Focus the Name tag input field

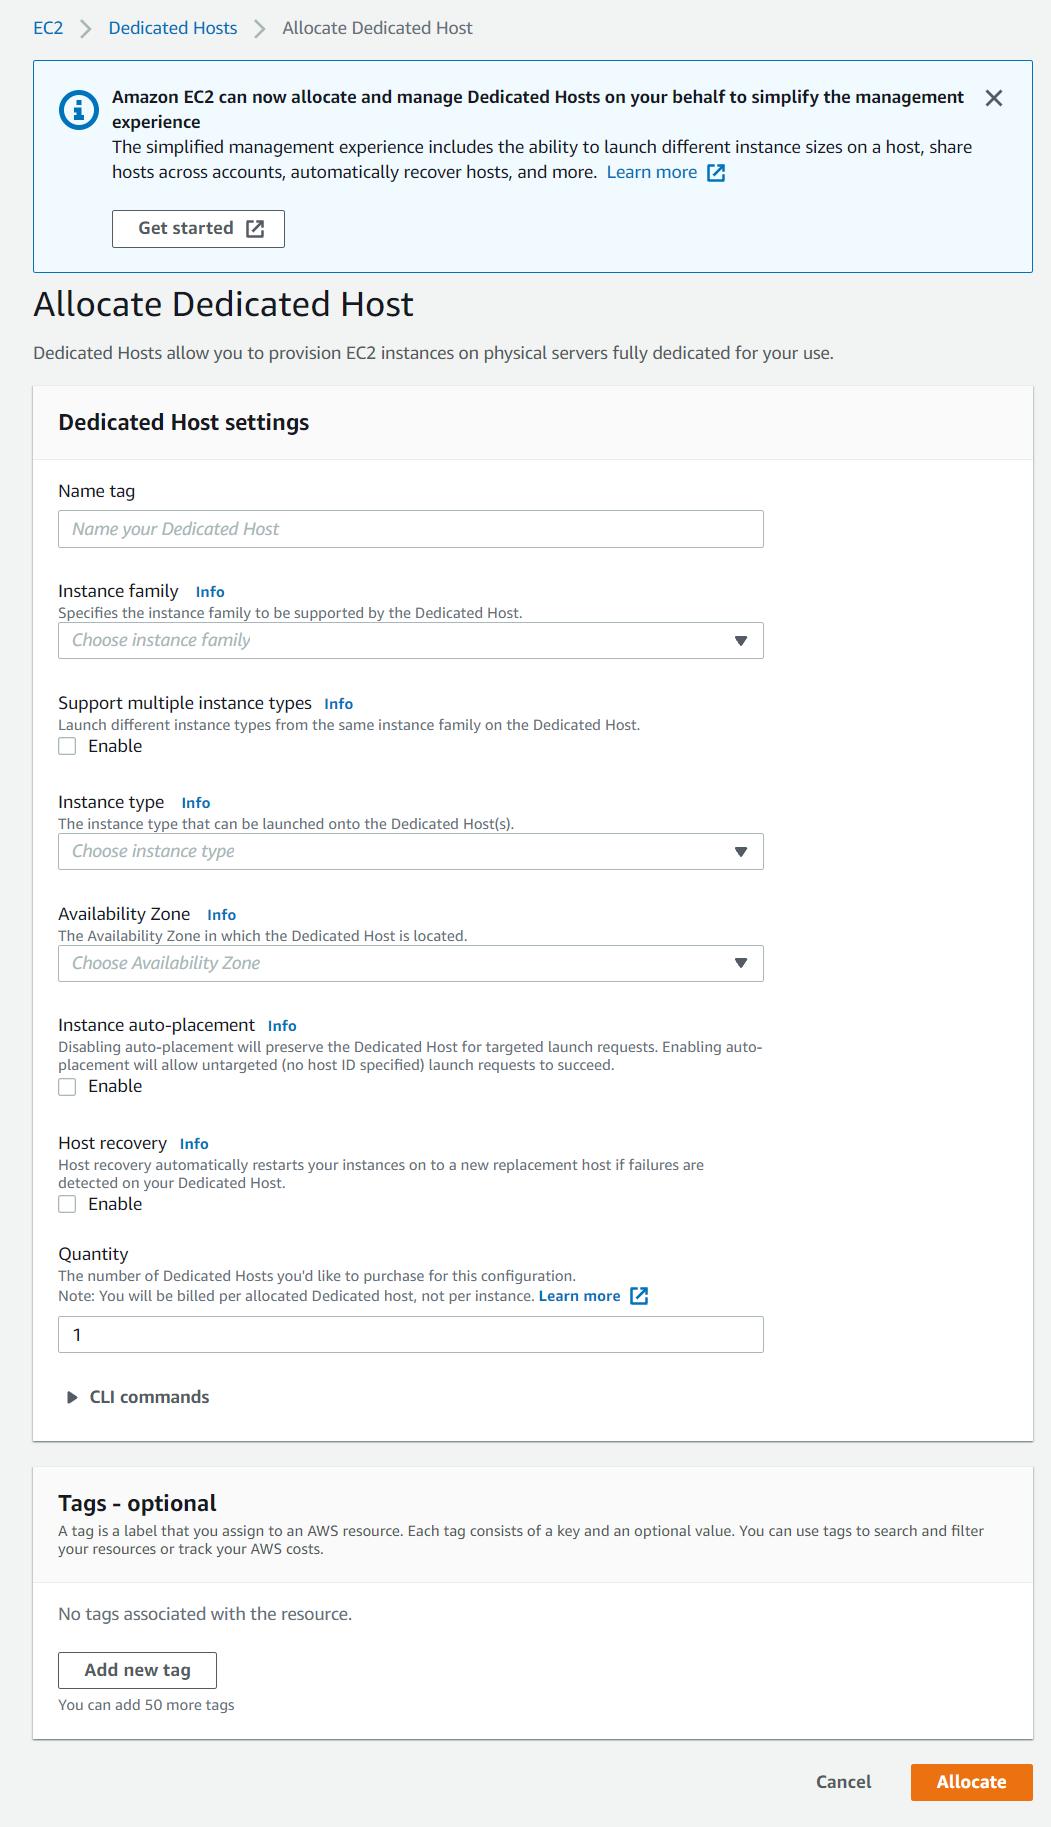coord(411,529)
